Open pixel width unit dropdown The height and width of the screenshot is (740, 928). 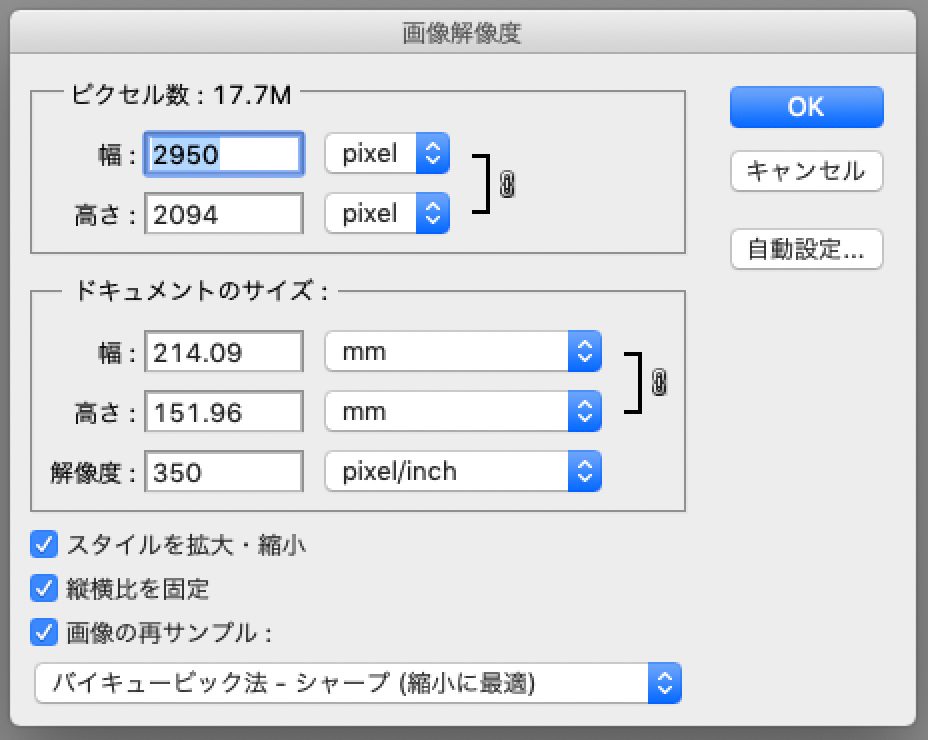coord(387,154)
